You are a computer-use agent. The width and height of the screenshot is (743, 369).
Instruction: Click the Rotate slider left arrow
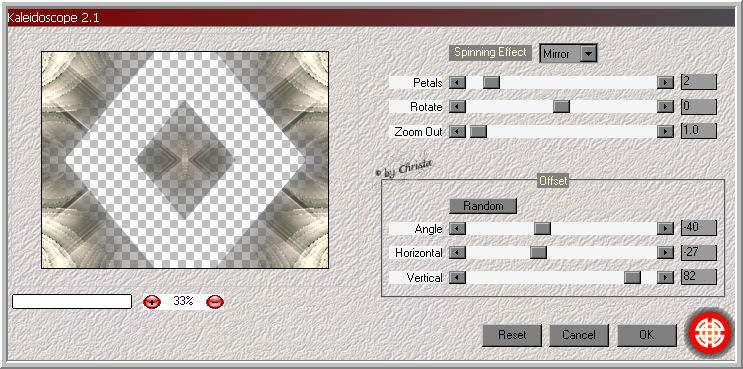tap(457, 107)
